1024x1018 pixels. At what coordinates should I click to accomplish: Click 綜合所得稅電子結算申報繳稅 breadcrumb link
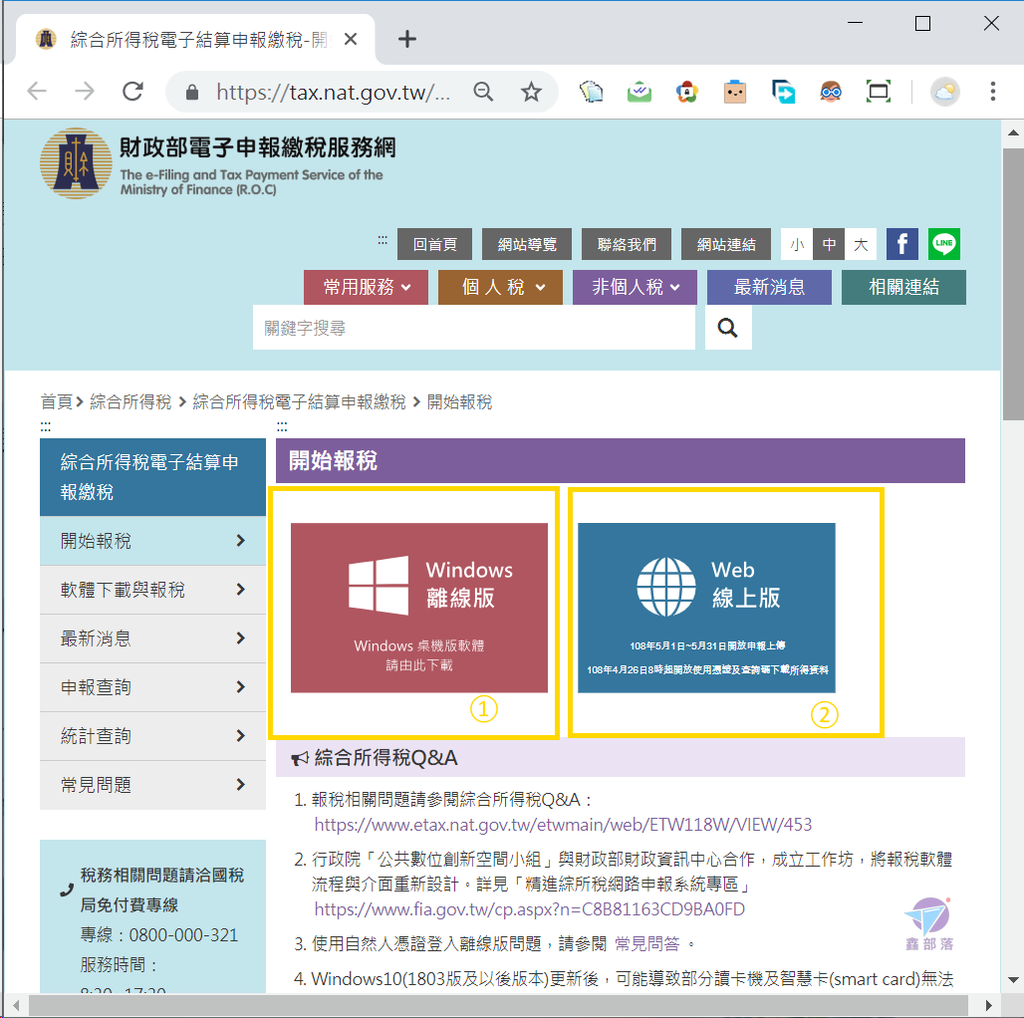click(299, 402)
